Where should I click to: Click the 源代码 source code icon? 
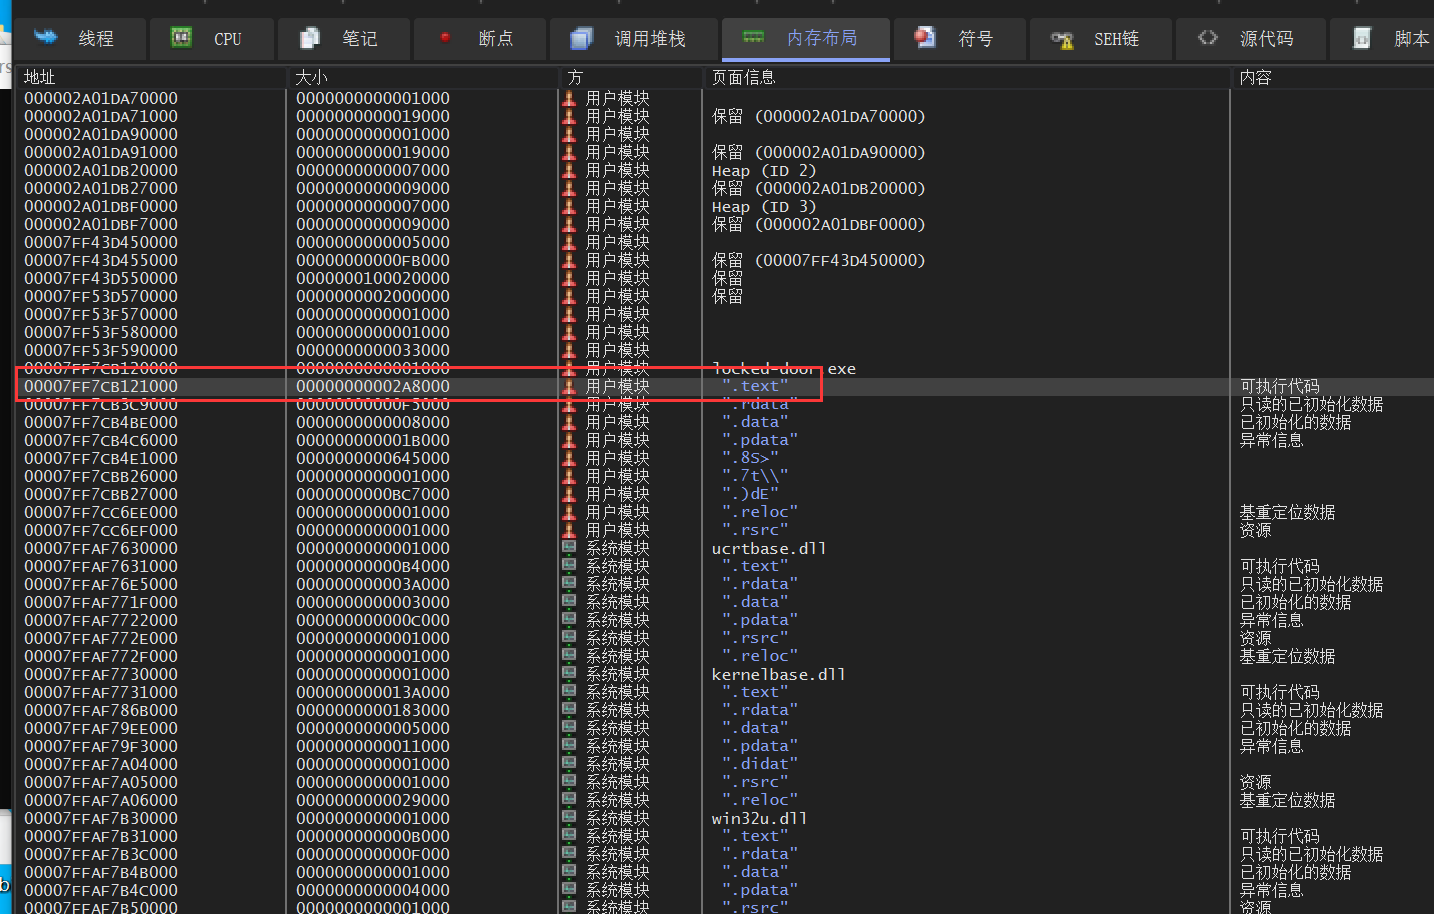[x=1208, y=38]
